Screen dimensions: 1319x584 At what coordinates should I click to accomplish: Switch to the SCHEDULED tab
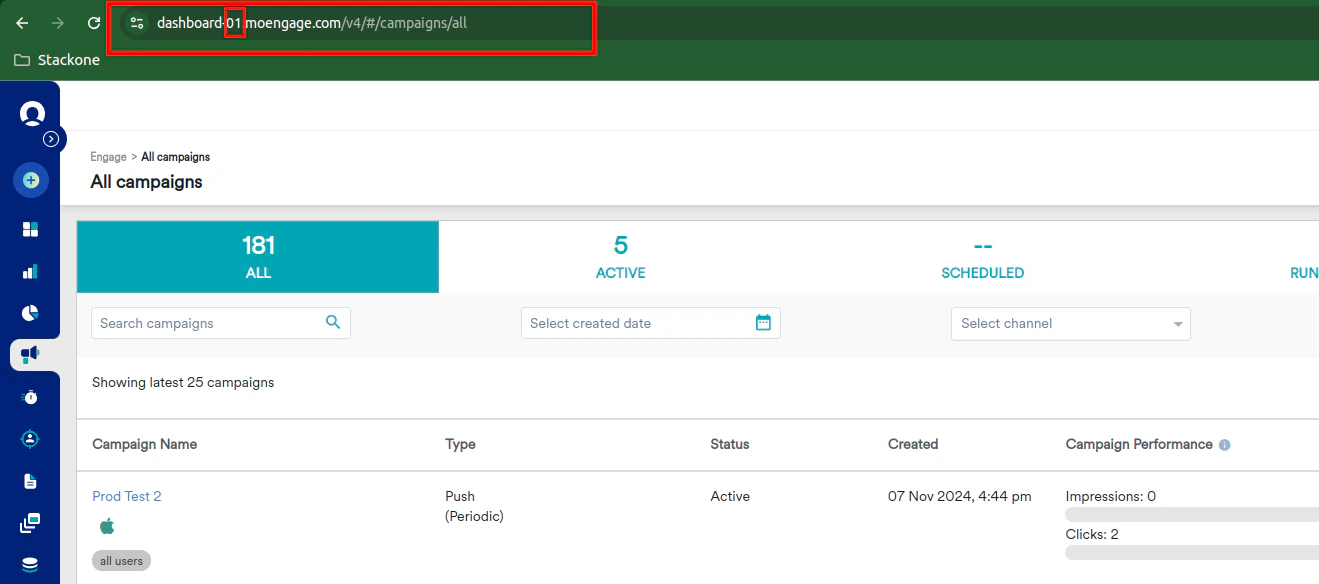coord(982,257)
